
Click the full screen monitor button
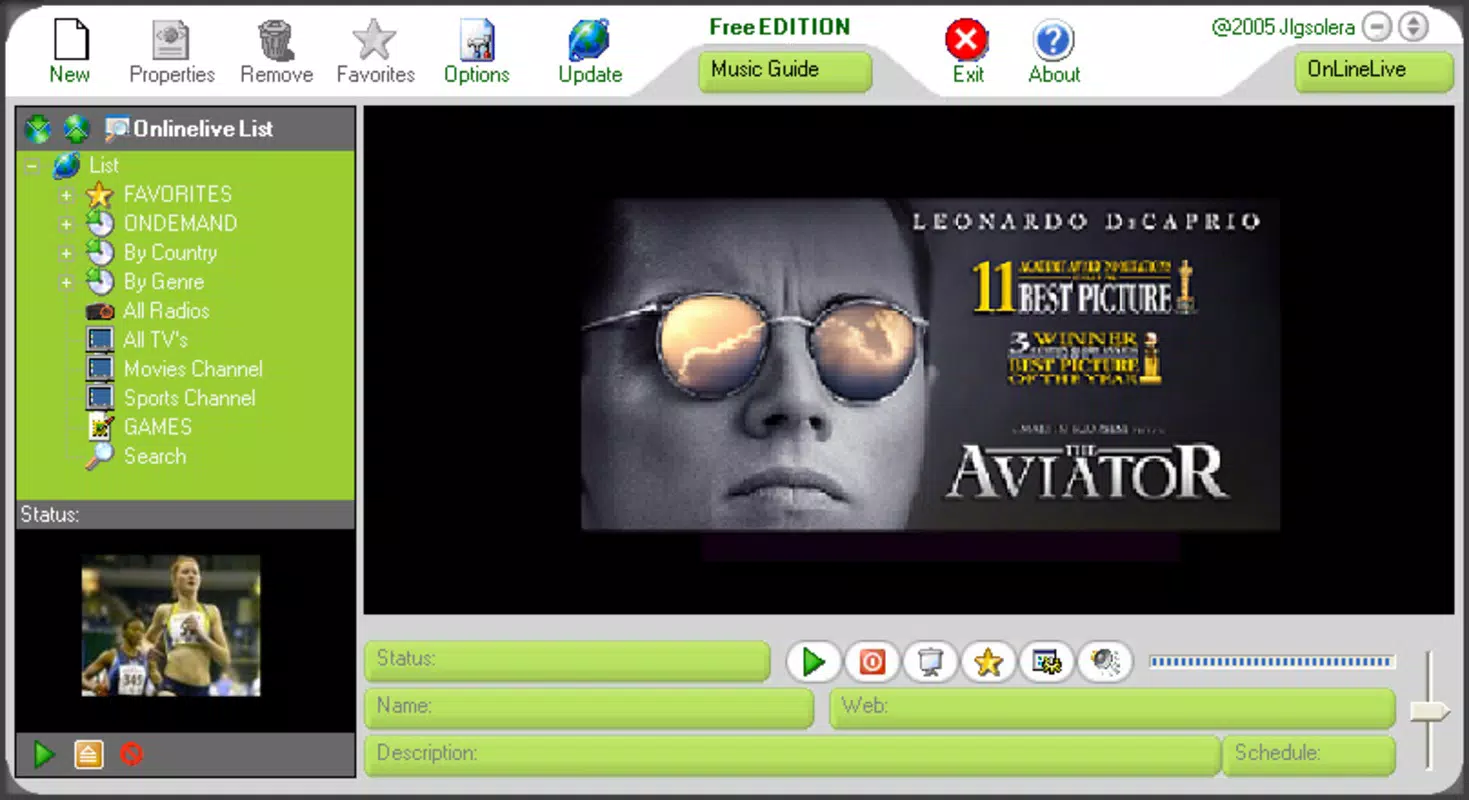click(x=930, y=662)
